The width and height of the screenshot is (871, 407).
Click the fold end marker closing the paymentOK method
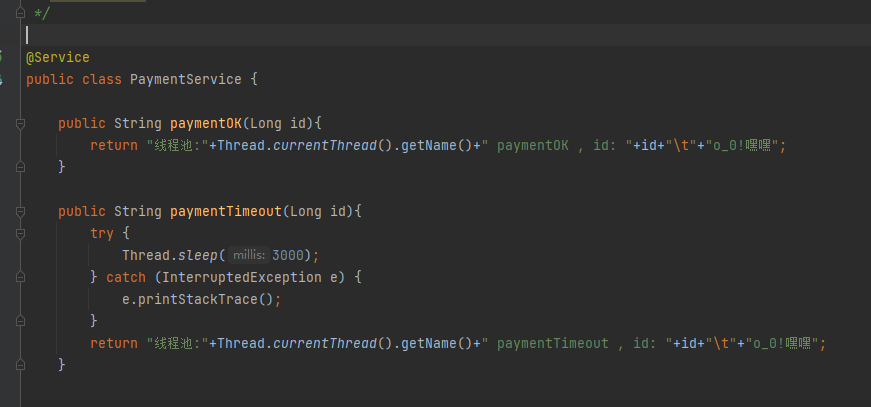(x=20, y=167)
